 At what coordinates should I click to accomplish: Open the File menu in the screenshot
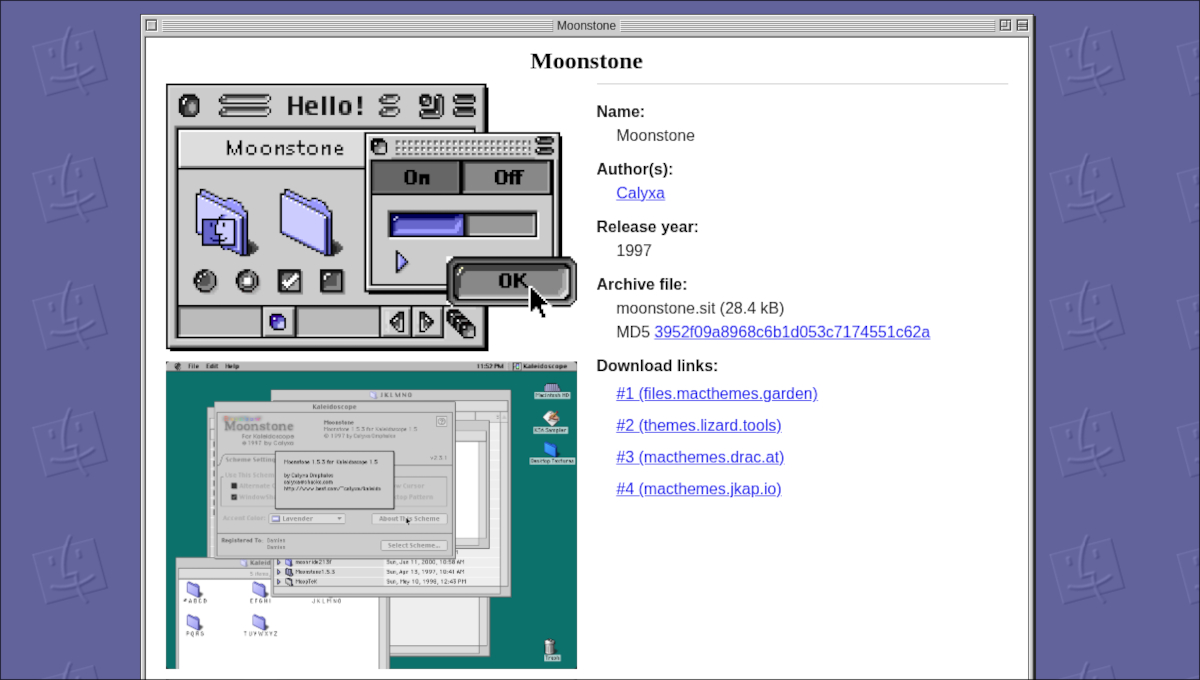click(192, 367)
